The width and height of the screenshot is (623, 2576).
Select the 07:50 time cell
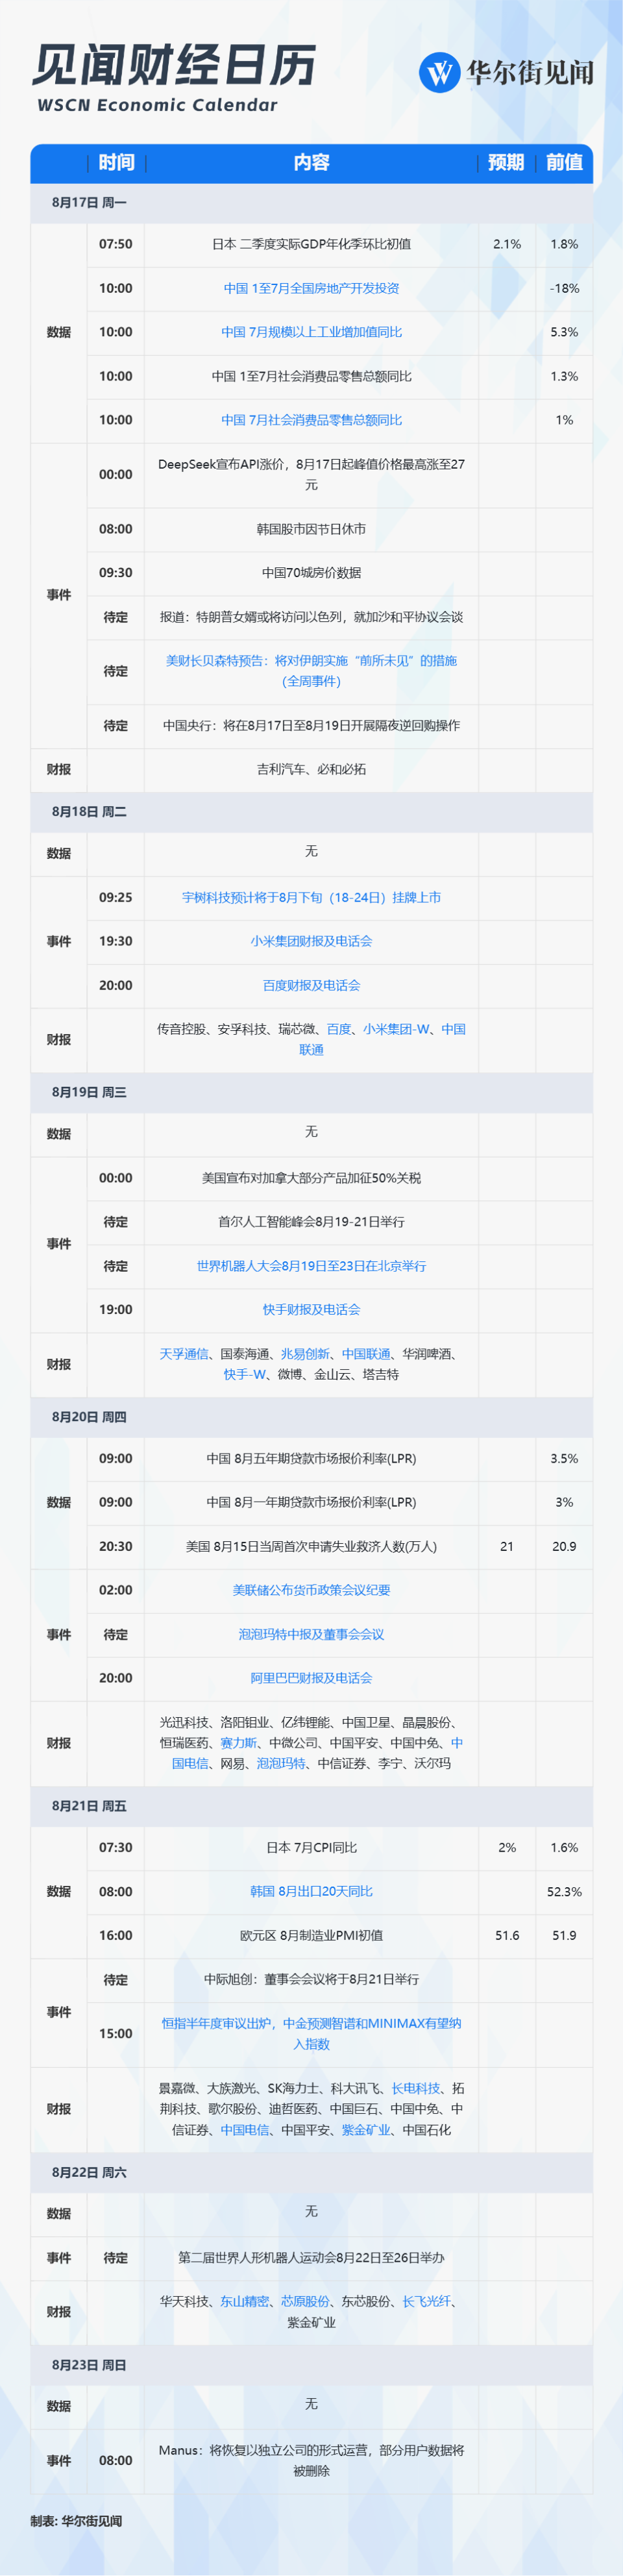[116, 244]
